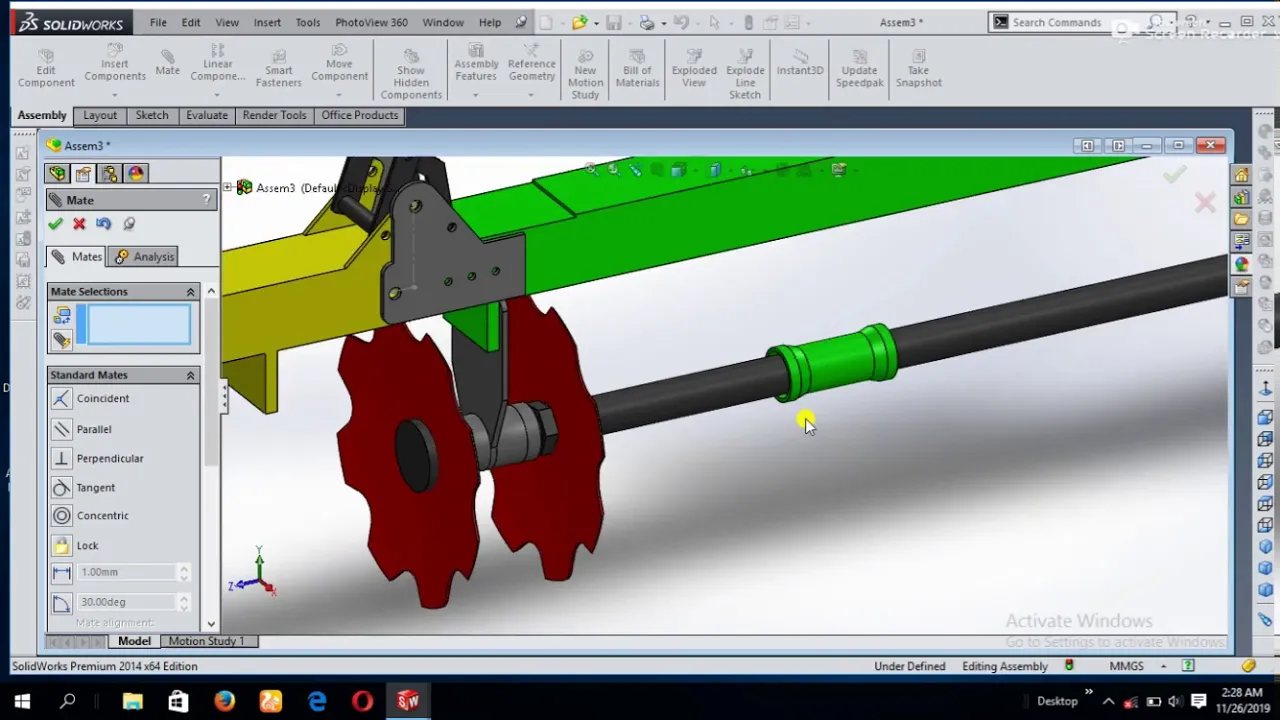
Task: Open Assembly Features tool
Action: point(476,63)
